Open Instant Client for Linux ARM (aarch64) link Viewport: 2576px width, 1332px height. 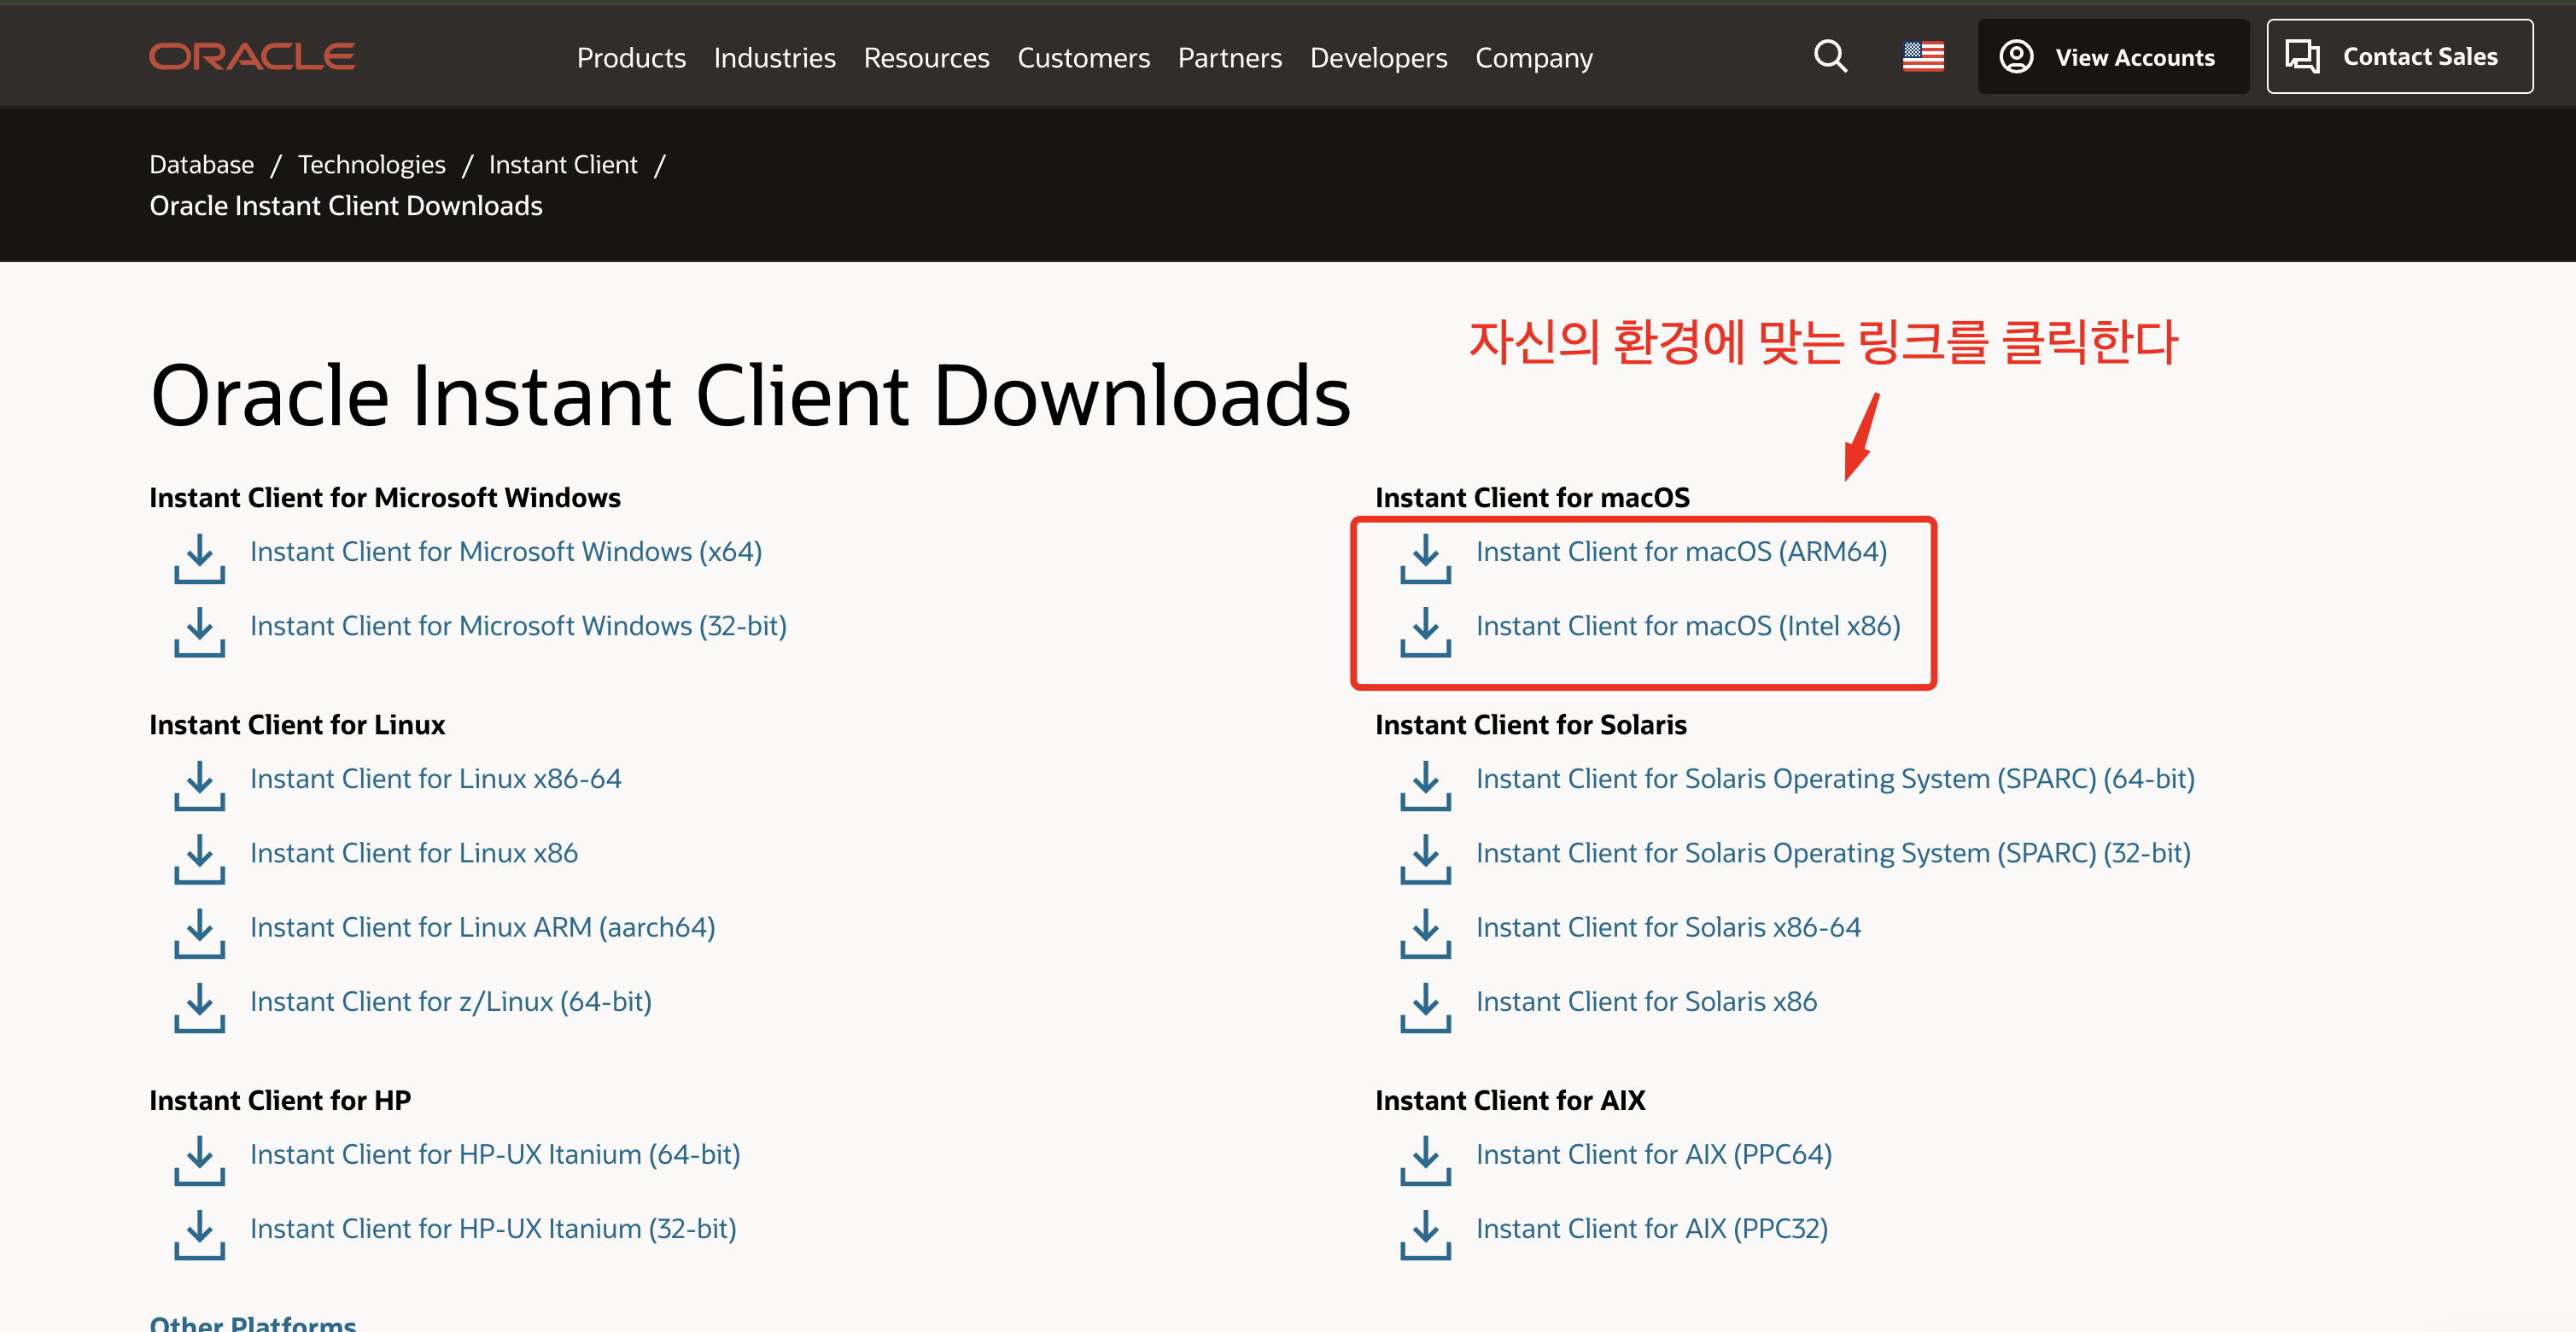click(482, 927)
